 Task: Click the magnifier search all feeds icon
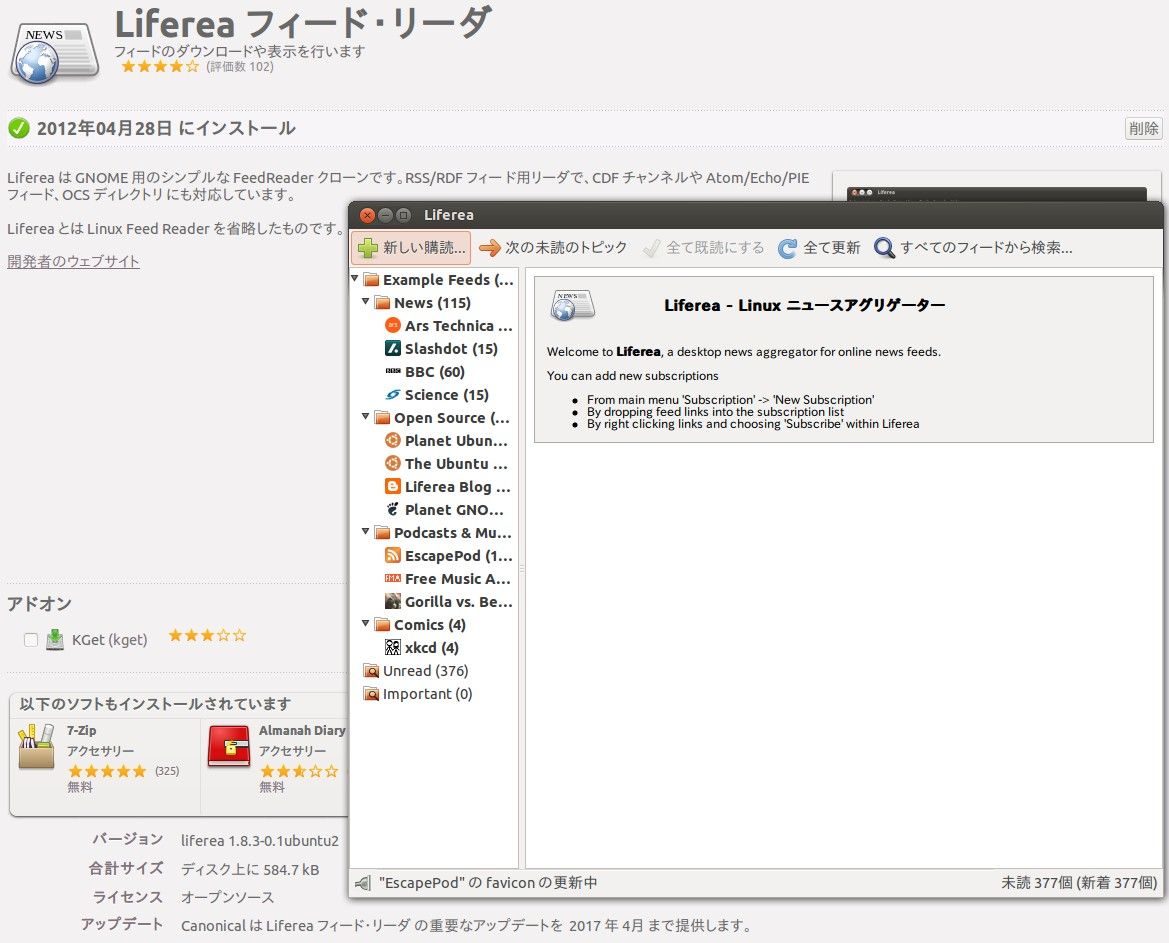pyautogui.click(x=884, y=247)
